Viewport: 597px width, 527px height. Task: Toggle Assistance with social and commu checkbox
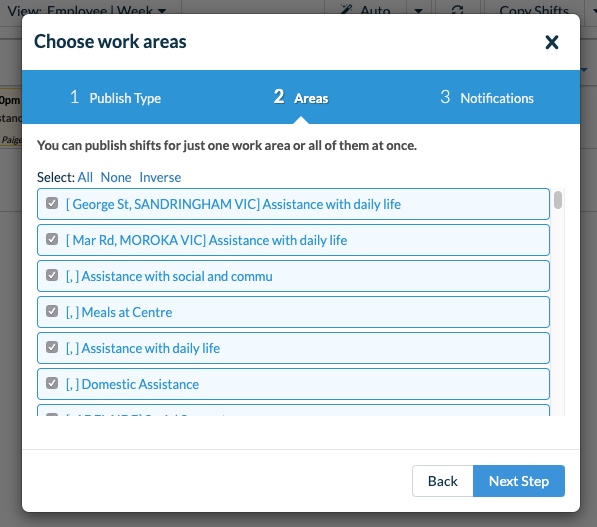point(52,275)
